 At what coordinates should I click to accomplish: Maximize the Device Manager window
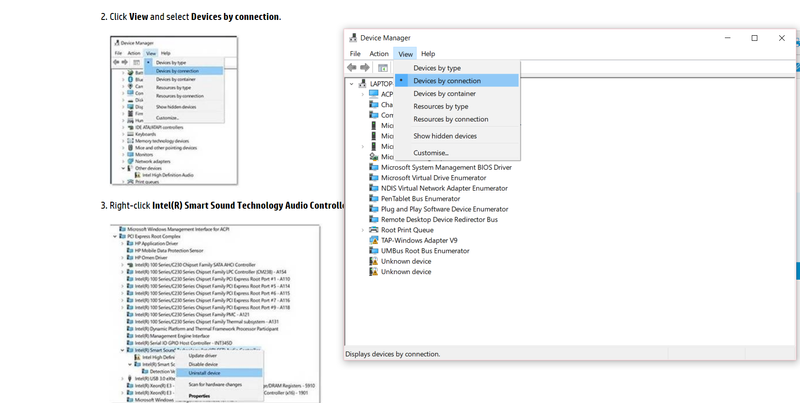coord(755,38)
